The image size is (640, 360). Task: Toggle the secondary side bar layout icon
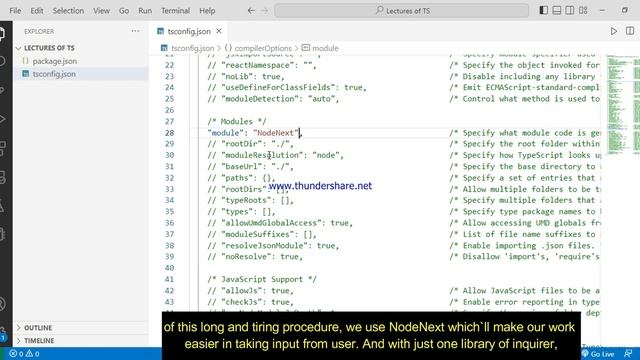pos(569,10)
